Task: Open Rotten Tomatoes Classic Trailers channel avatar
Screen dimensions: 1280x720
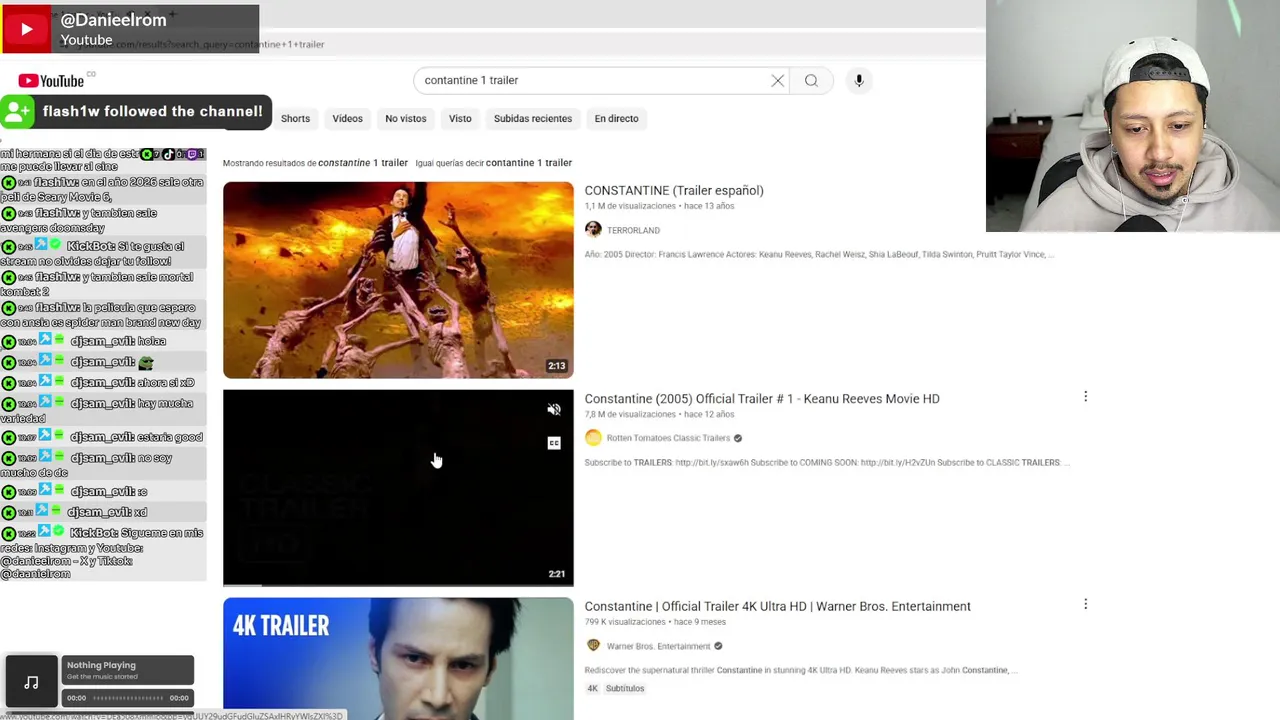Action: click(x=593, y=438)
